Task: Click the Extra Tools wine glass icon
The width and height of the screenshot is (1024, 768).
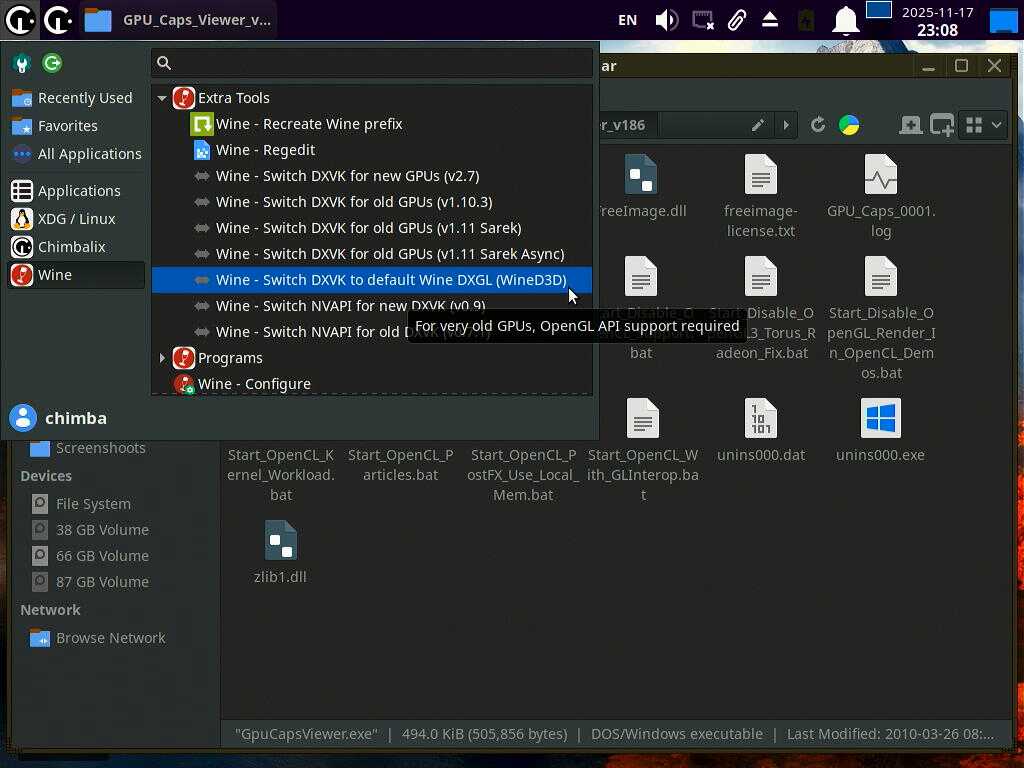Action: [184, 98]
